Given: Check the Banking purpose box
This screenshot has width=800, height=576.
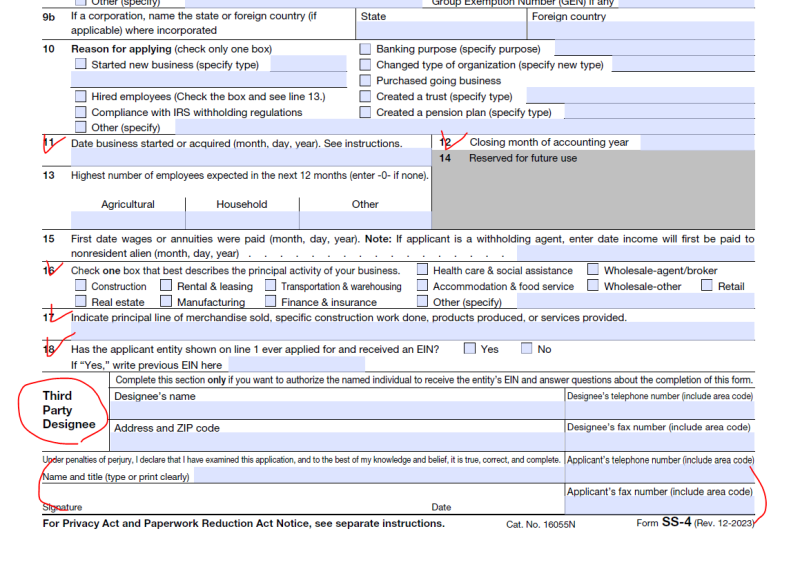Looking at the screenshot, I should click(x=365, y=49).
